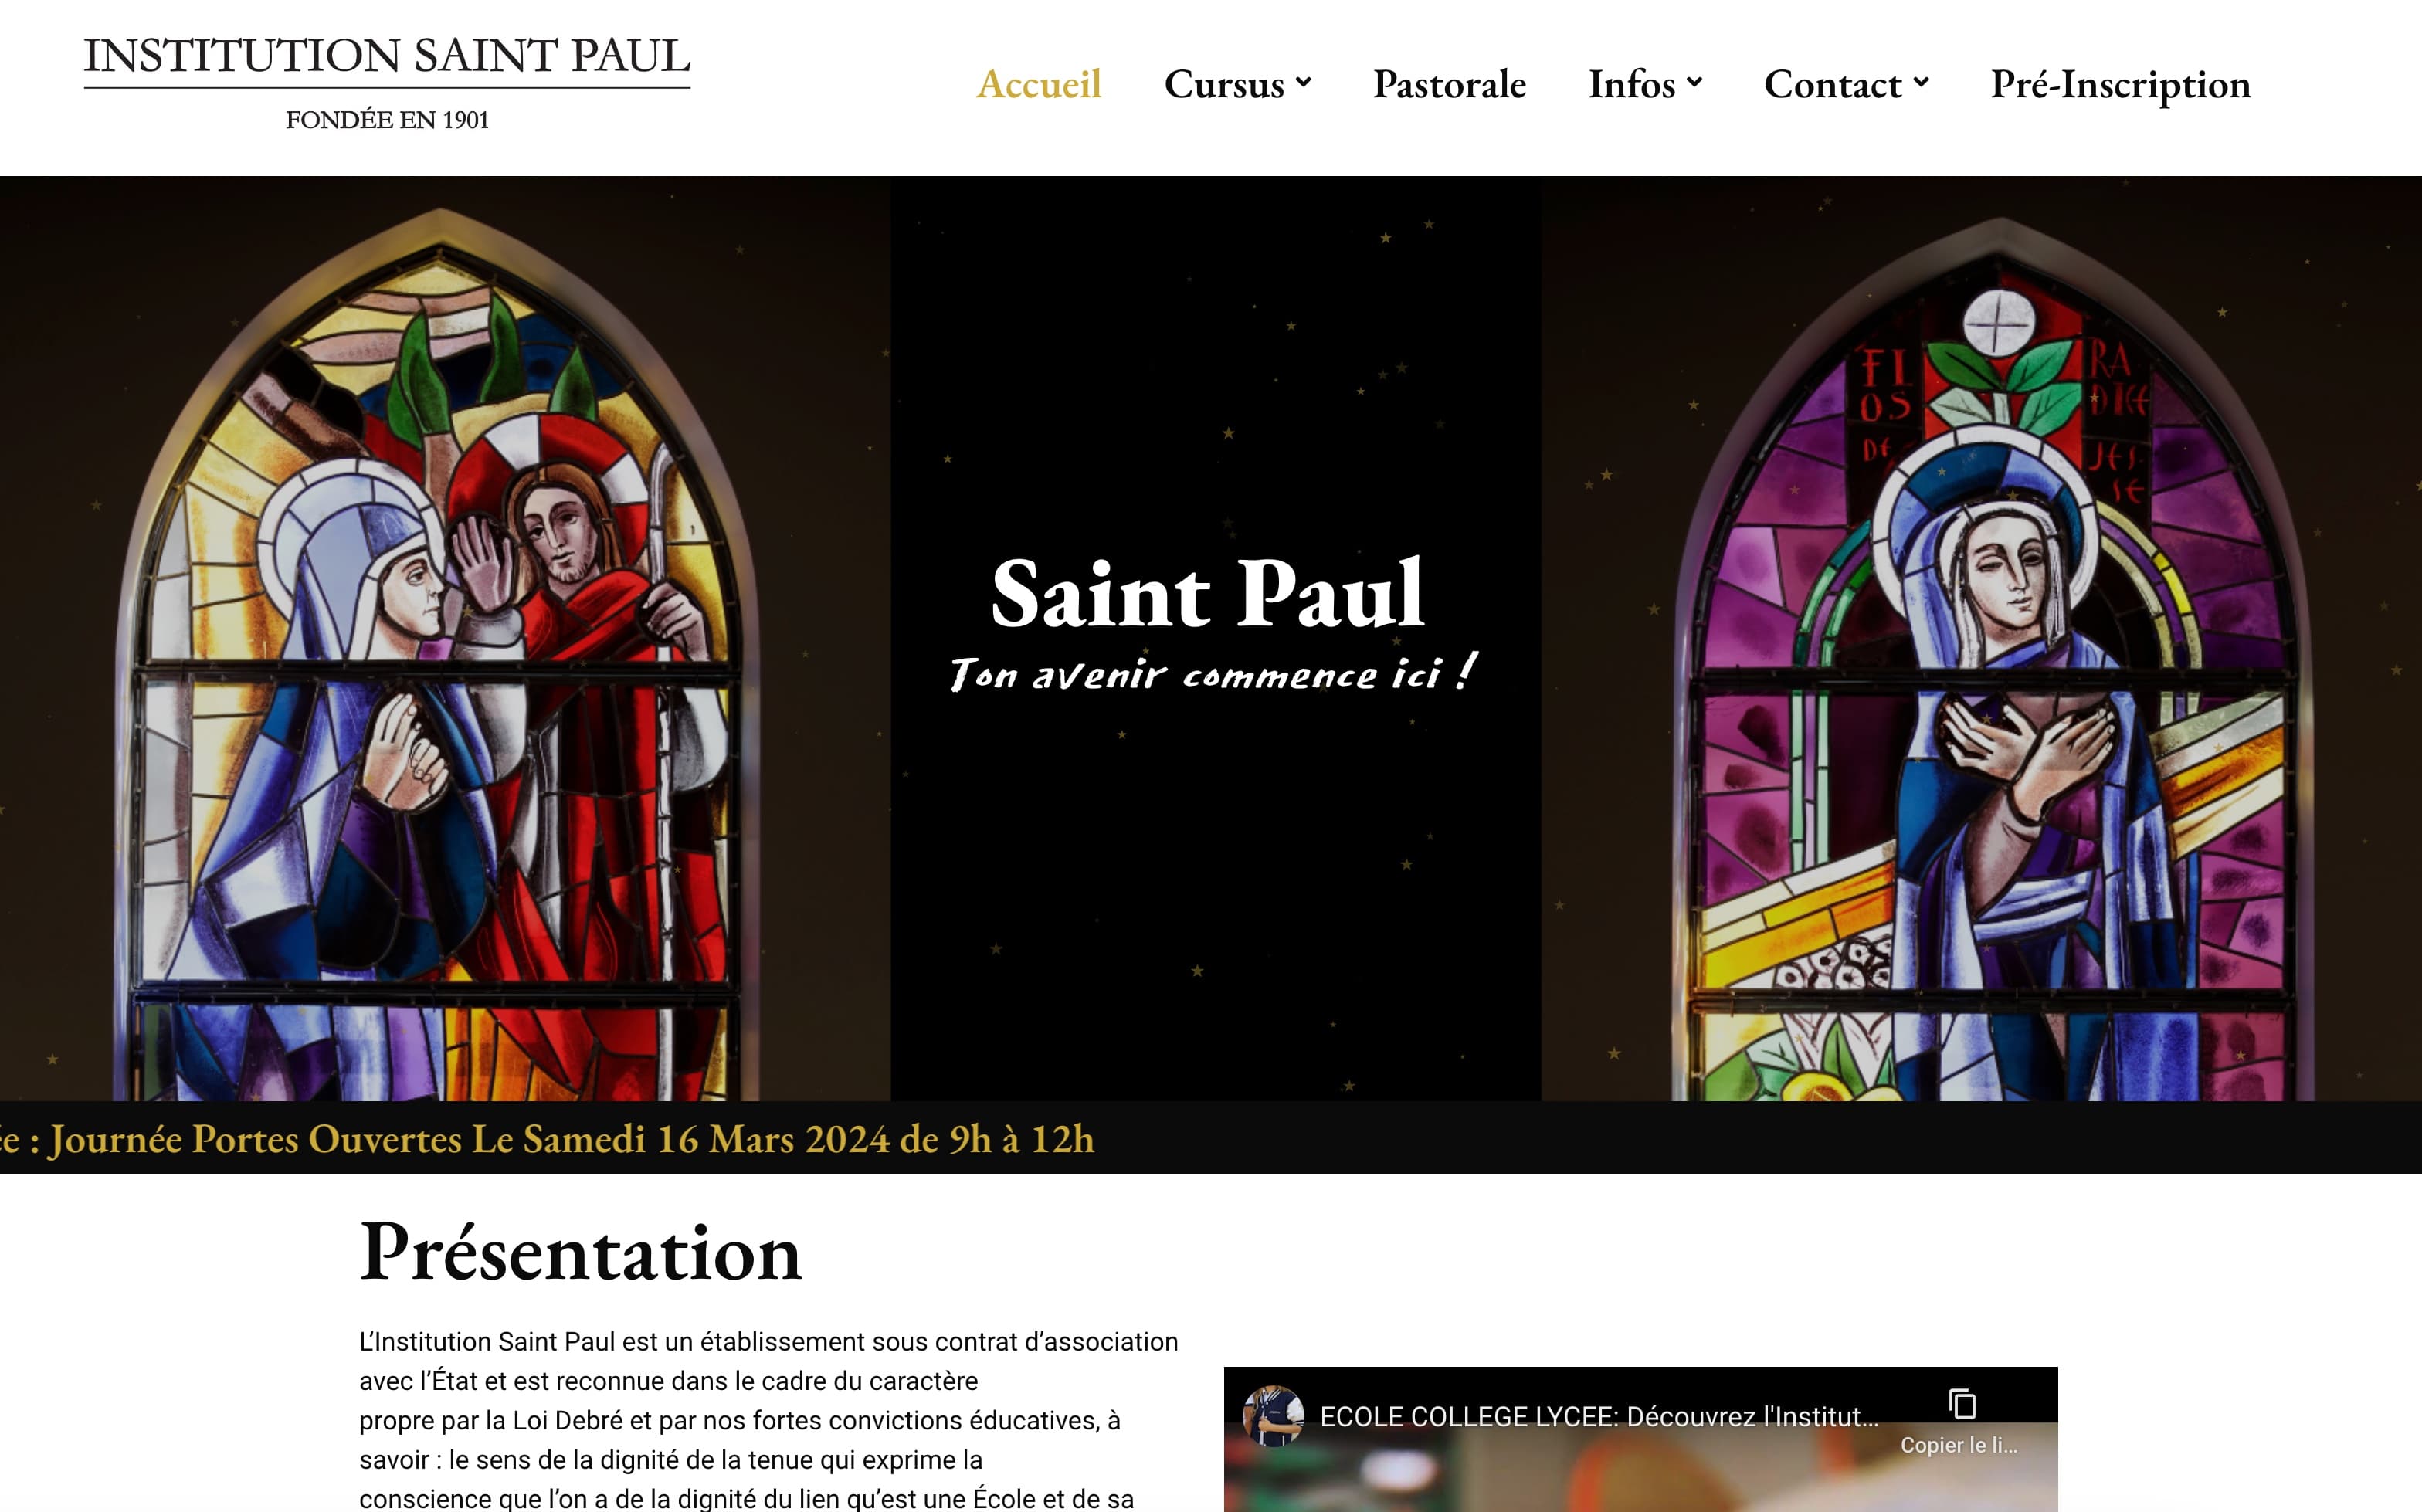Open the Institution Saint Paul logo link
2422x1512 pixels.
pos(387,84)
